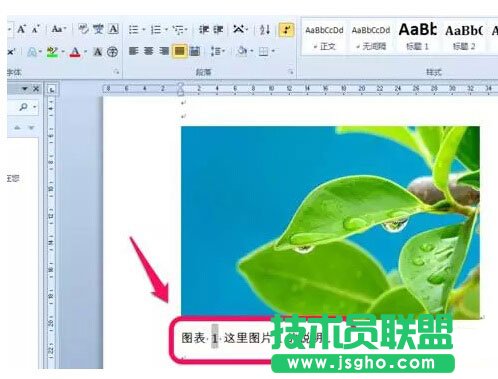Click the Decrease Indent icon
This screenshot has height=379, width=498.
pos(204,29)
